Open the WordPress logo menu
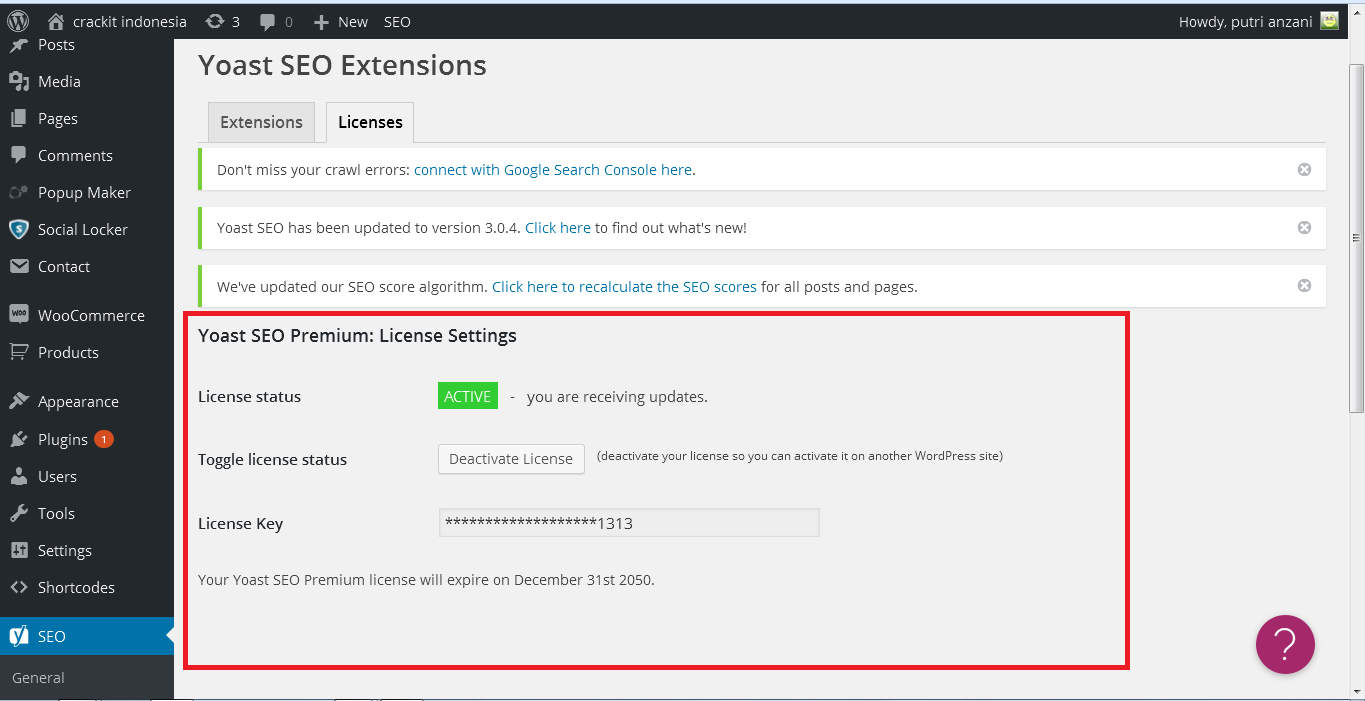 click(x=18, y=21)
